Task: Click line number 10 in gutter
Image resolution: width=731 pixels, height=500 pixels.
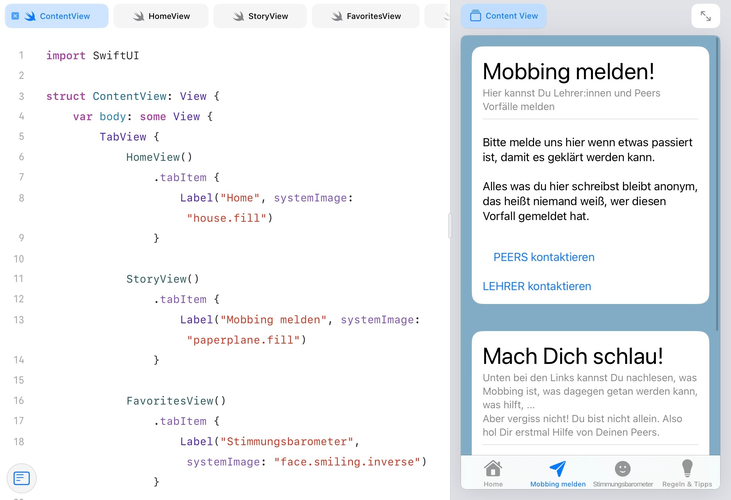Action: [x=19, y=259]
